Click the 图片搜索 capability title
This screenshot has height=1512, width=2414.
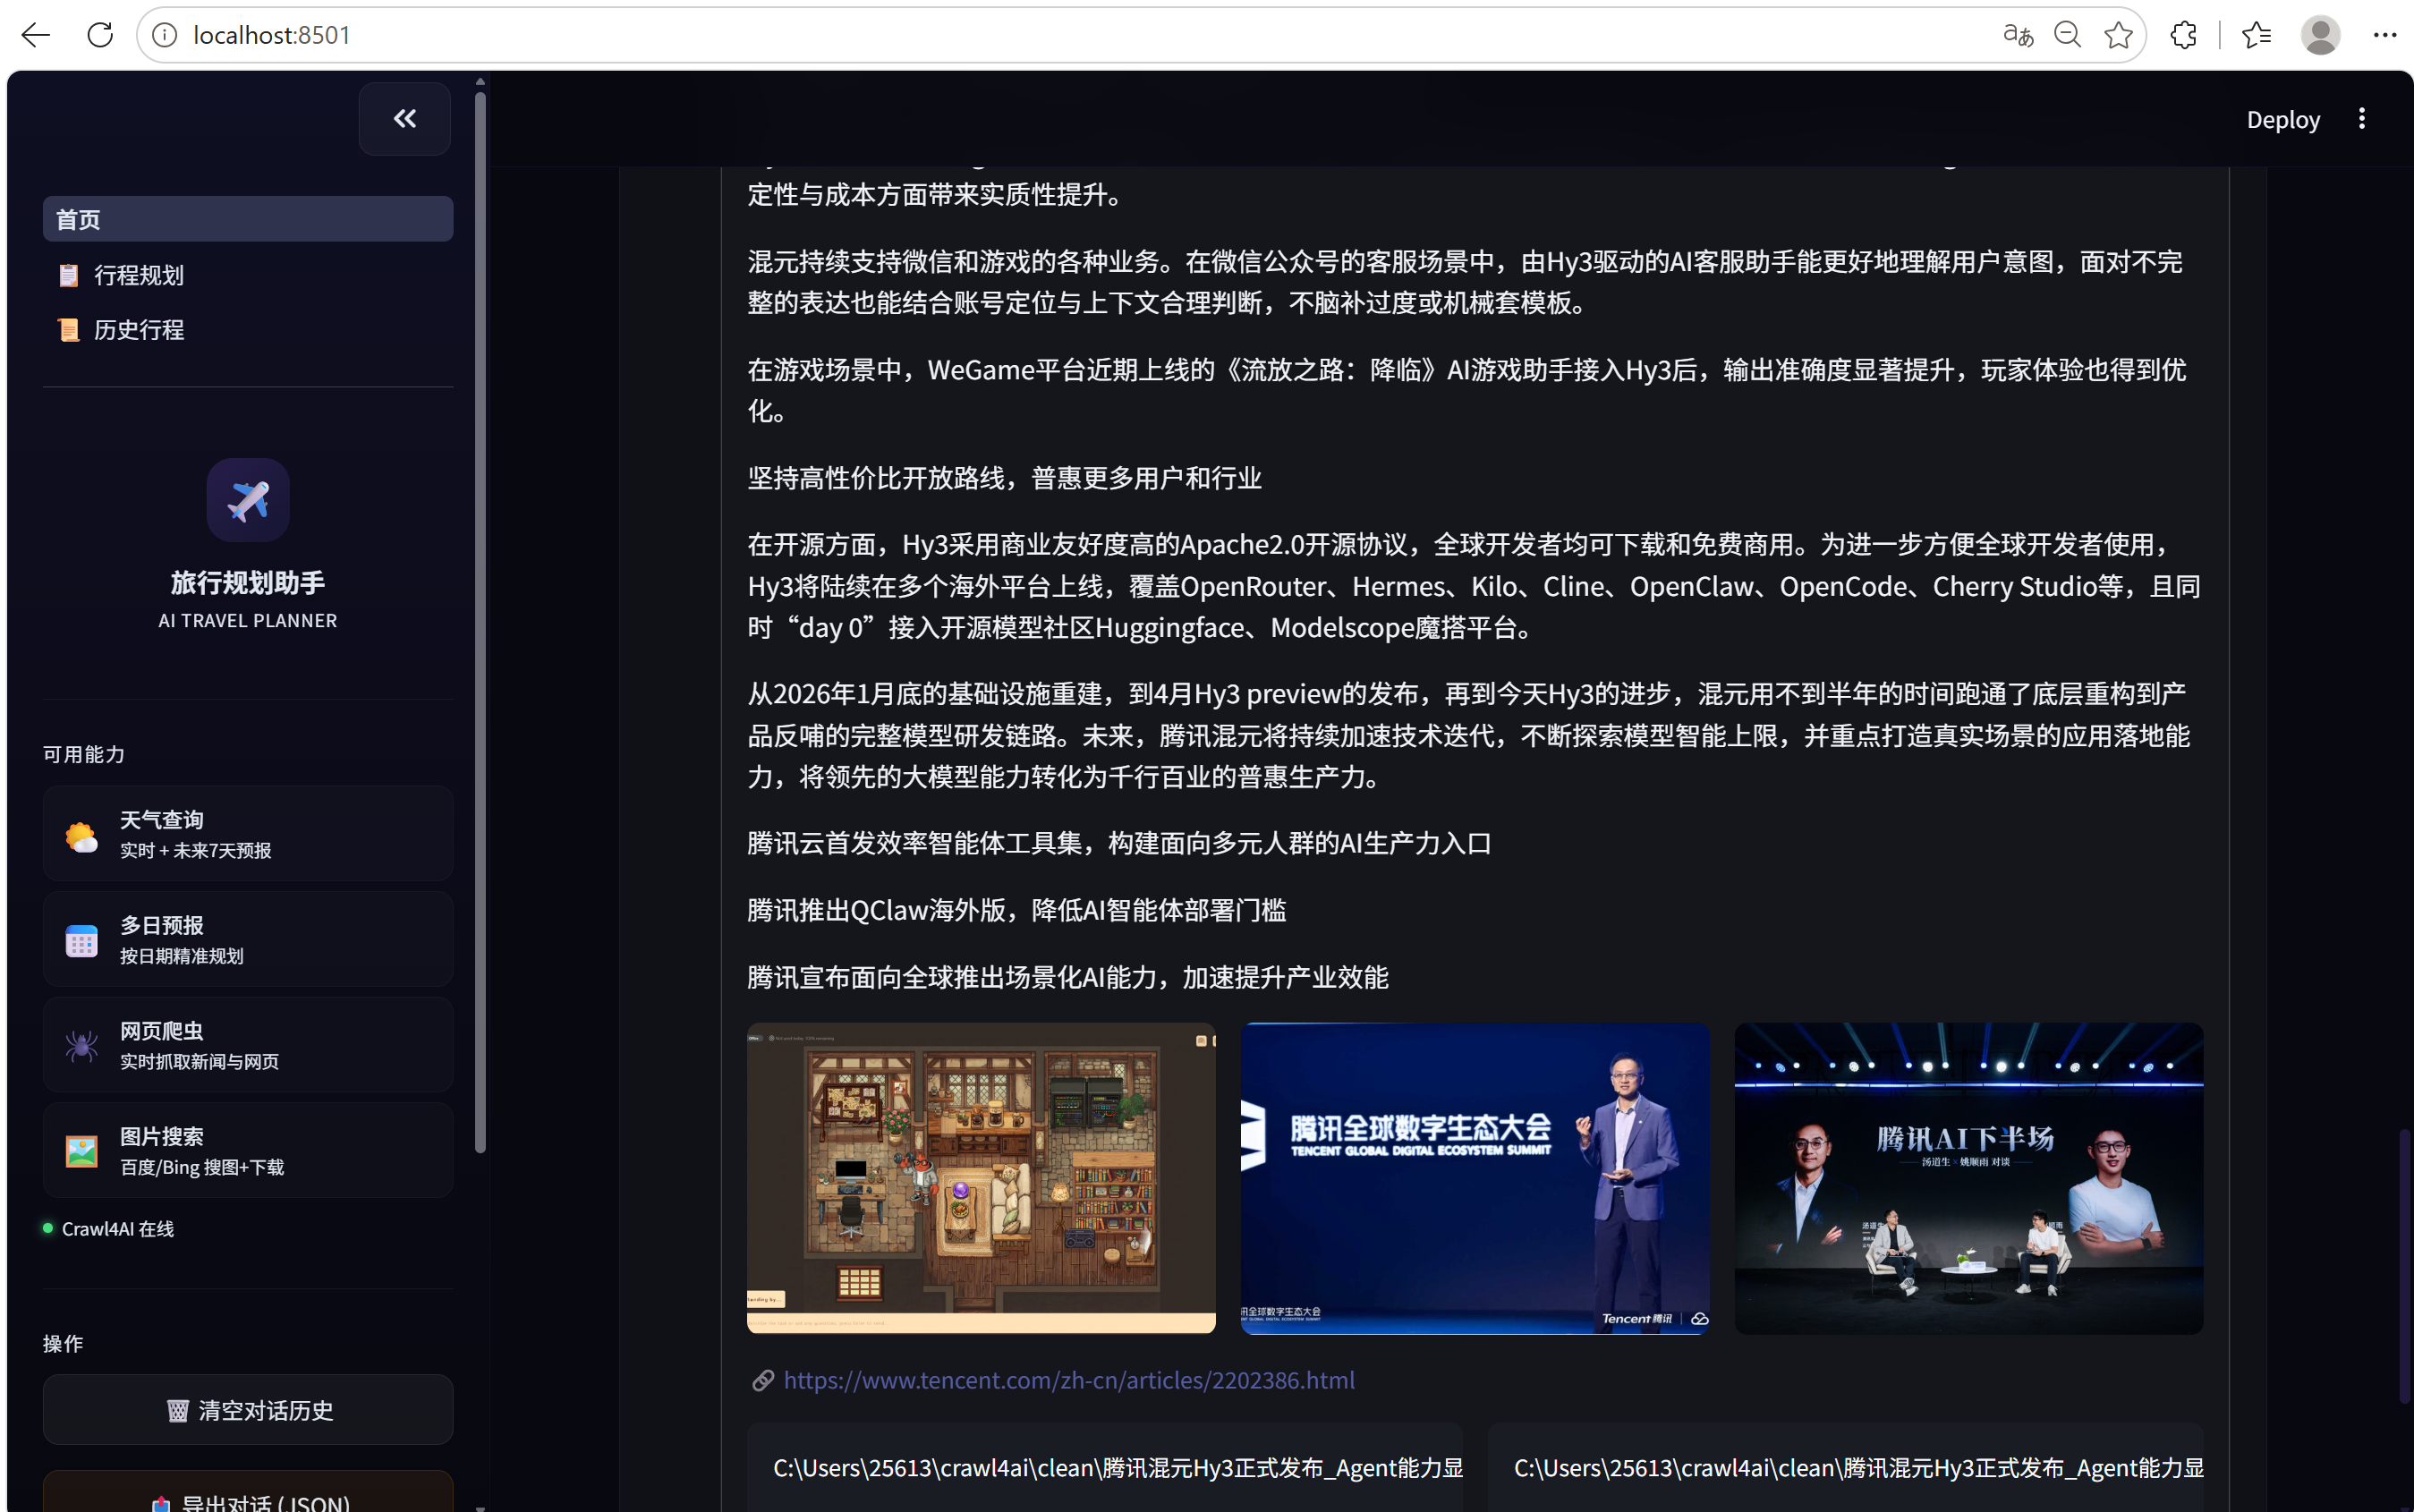click(162, 1136)
